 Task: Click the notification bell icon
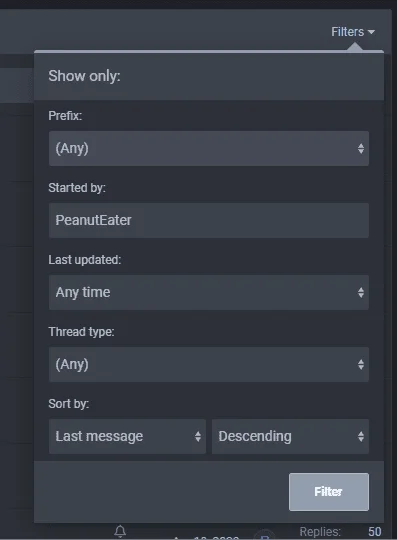[120, 531]
